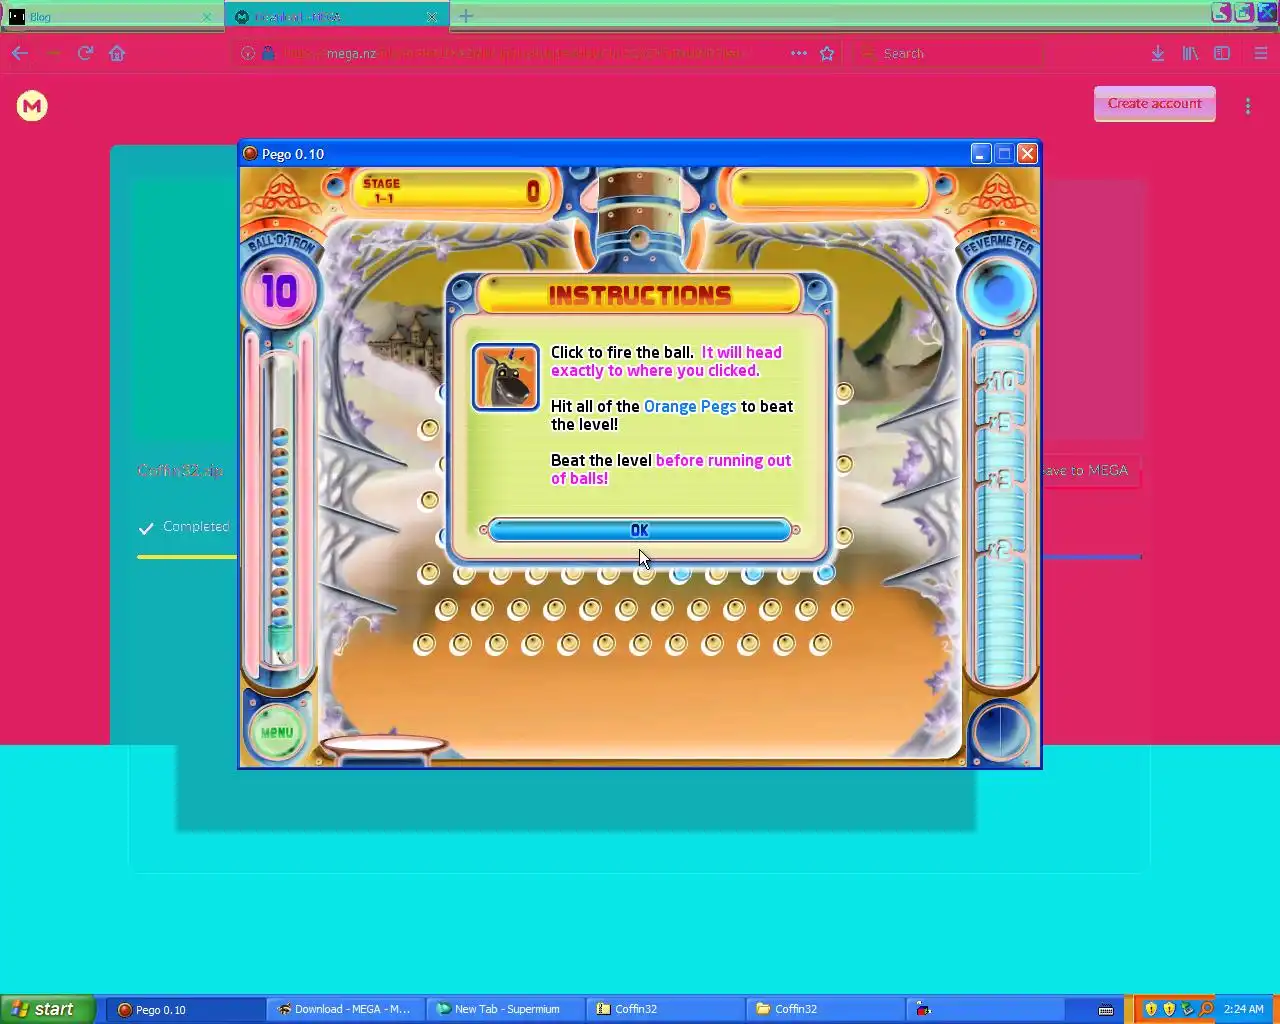Screen dimensions: 1280x1024
Task: Select Pego 0.10 on the taskbar
Action: point(186,1009)
